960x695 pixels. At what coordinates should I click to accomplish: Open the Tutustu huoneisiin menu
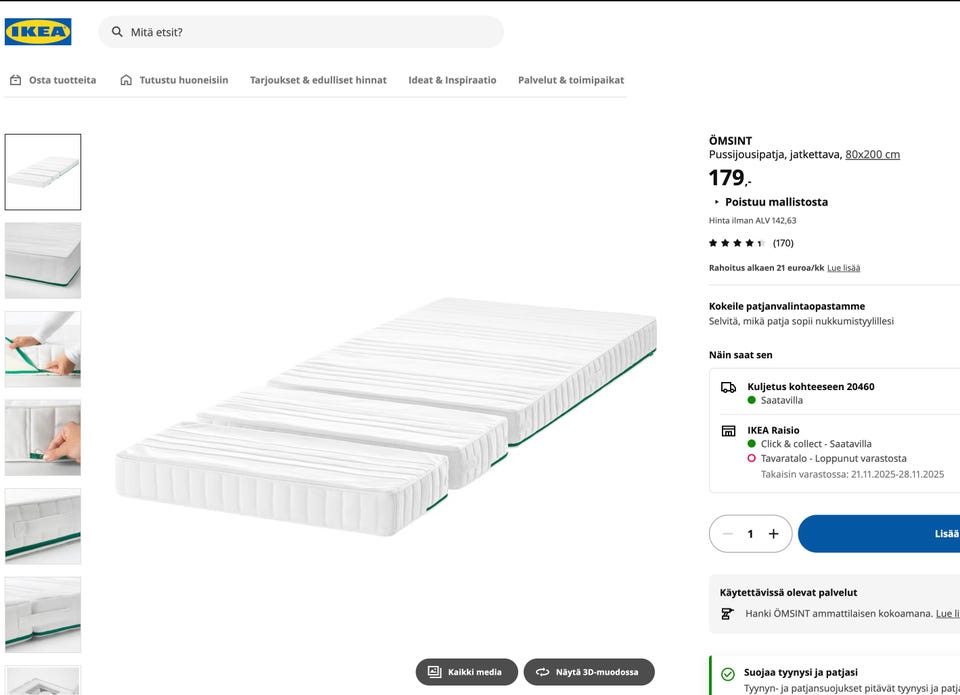174,80
